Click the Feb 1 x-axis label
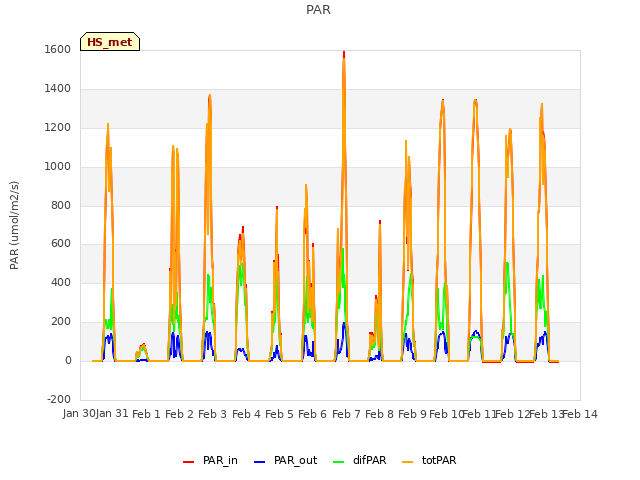The width and height of the screenshot is (640, 480). (146, 414)
